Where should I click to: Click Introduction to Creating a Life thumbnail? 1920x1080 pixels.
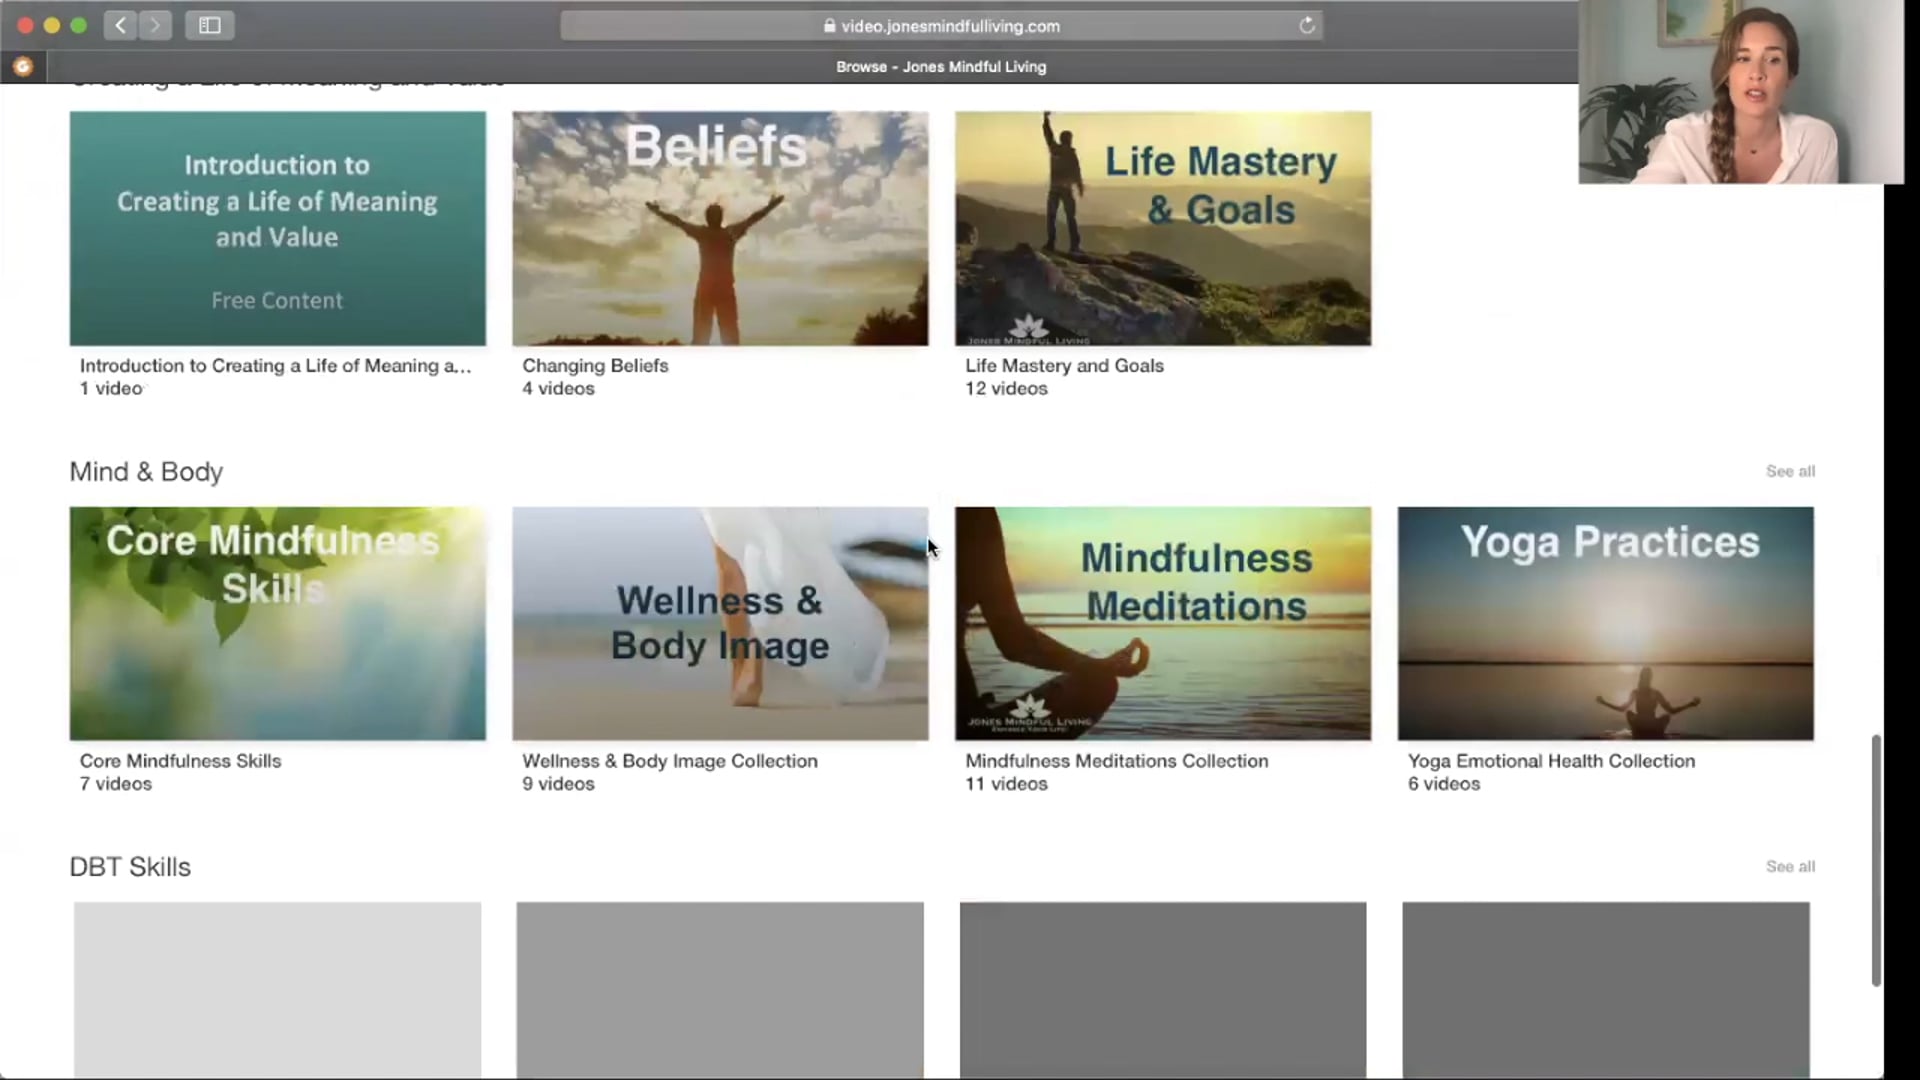(277, 228)
